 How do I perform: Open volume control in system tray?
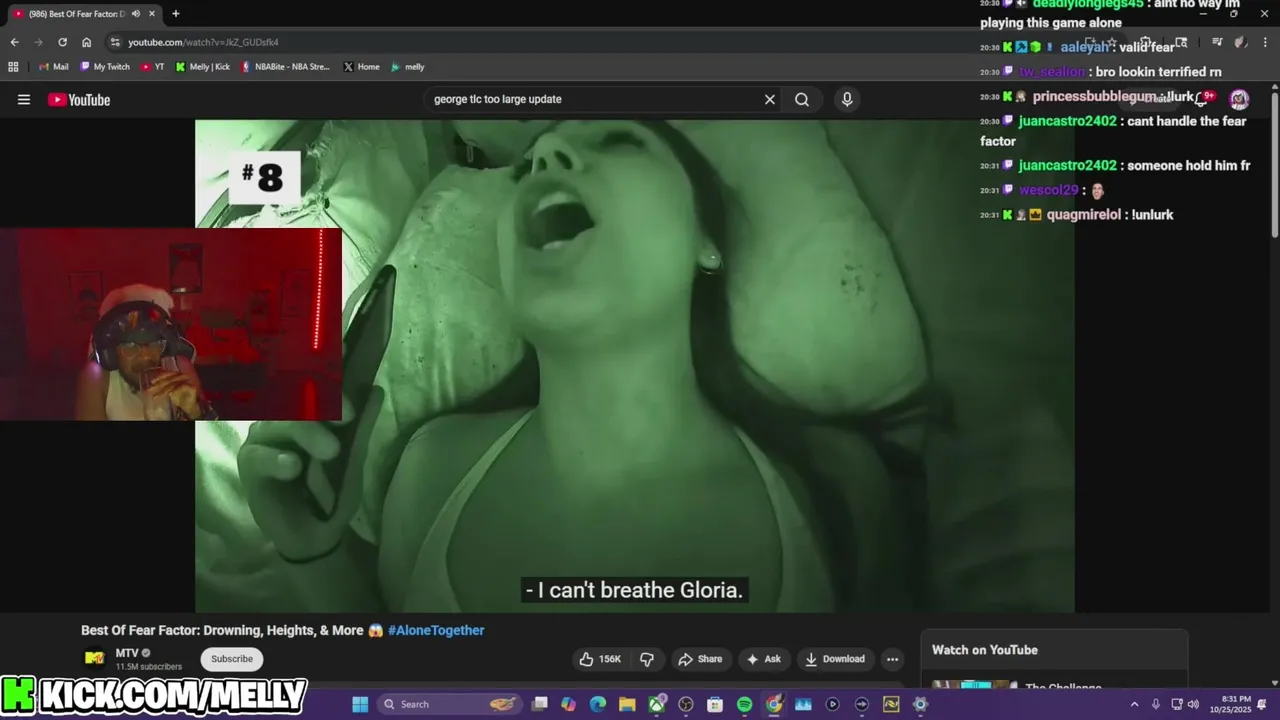(x=1193, y=704)
